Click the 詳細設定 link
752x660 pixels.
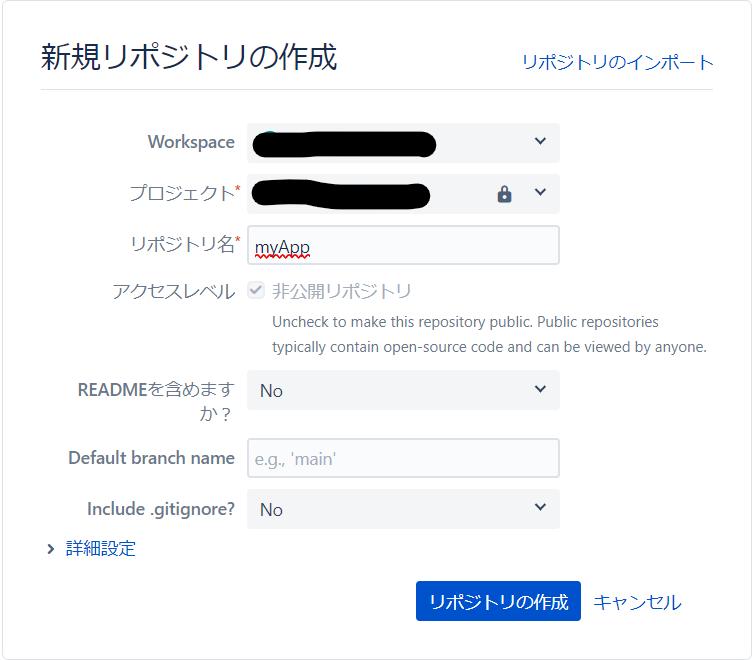point(101,549)
